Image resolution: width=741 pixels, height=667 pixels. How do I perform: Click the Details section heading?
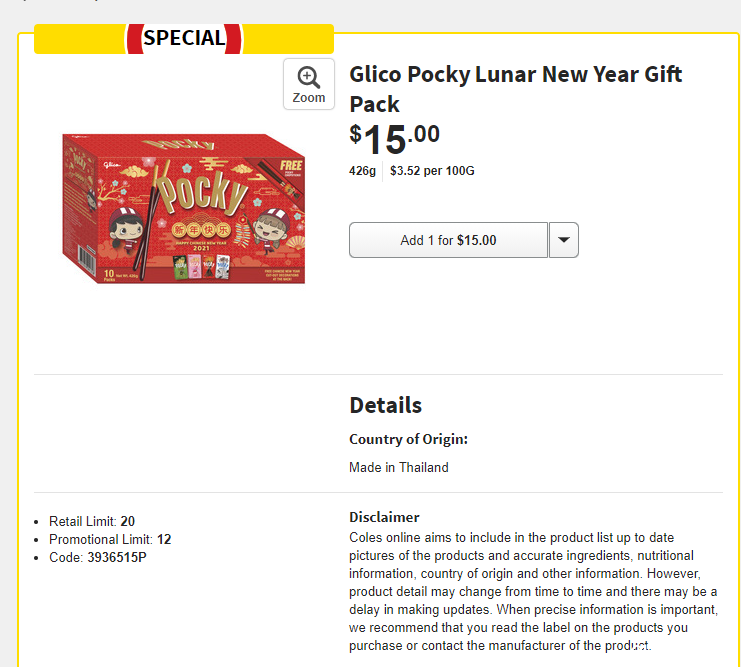(385, 405)
